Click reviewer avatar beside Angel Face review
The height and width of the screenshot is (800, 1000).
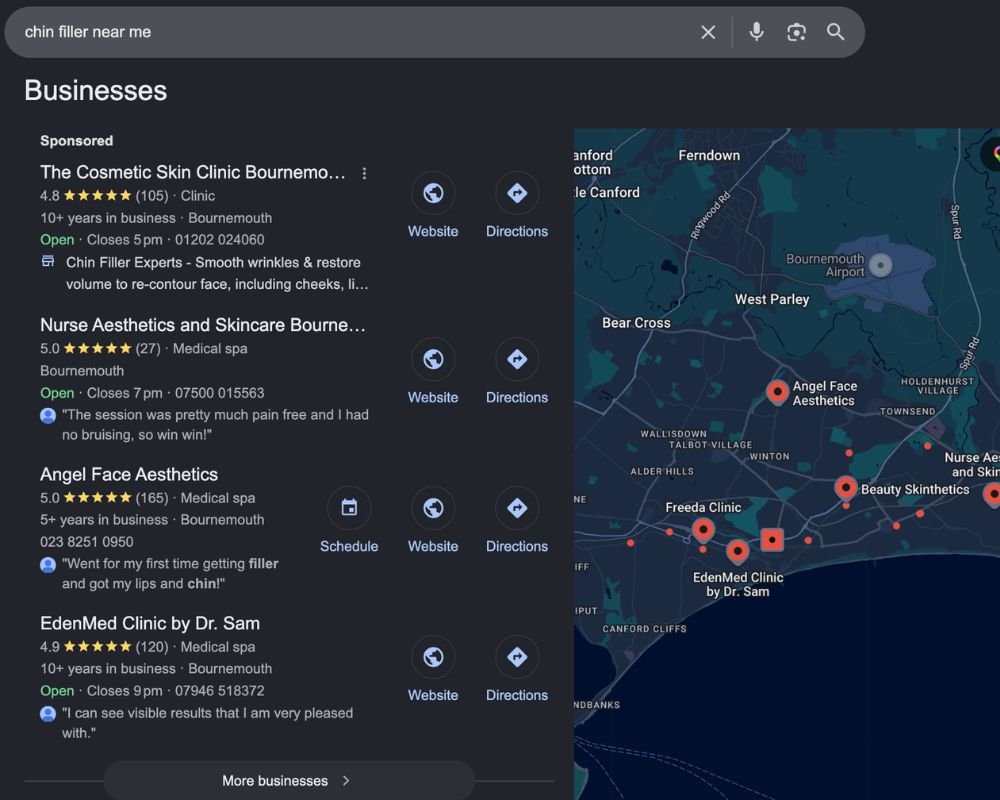48,565
